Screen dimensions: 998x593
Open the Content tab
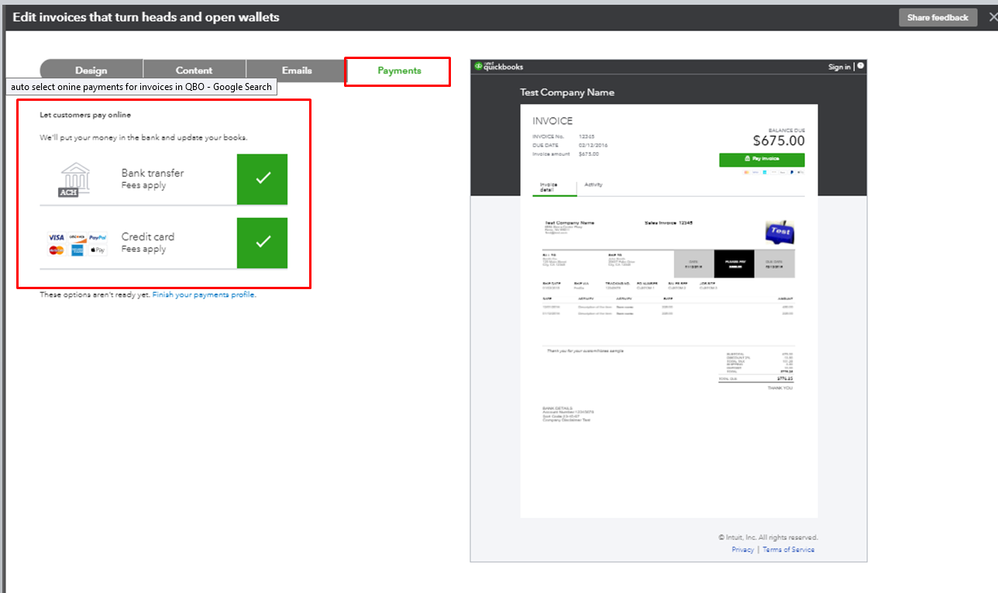click(194, 70)
